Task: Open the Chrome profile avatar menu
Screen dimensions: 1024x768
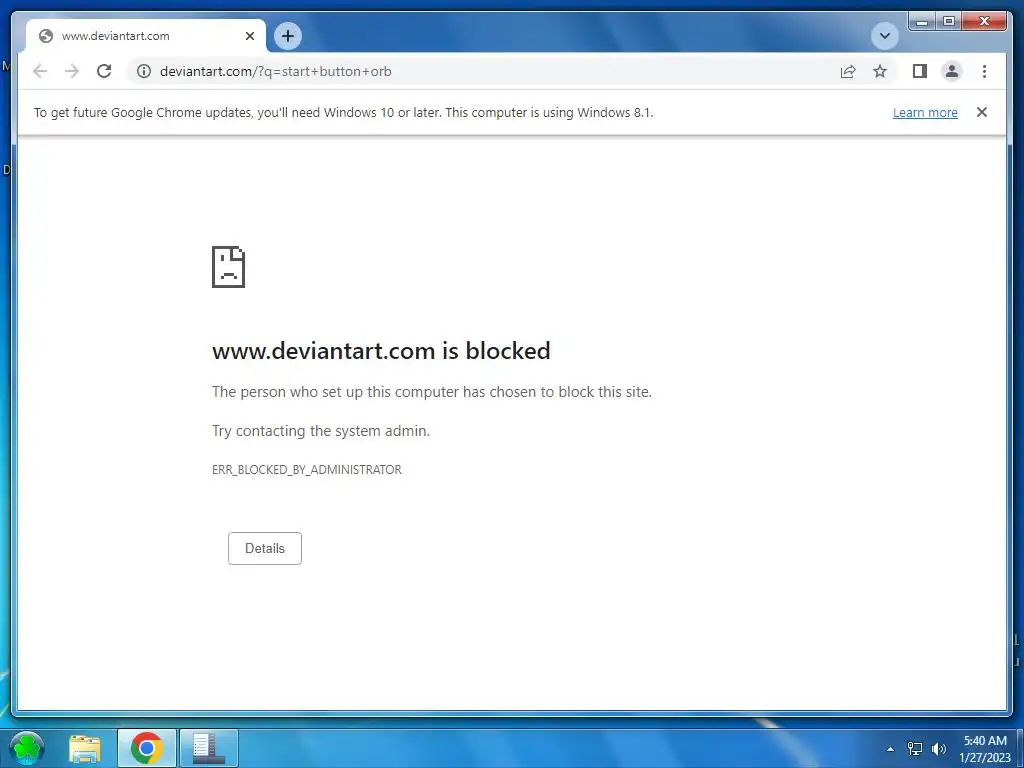Action: pyautogui.click(x=952, y=71)
